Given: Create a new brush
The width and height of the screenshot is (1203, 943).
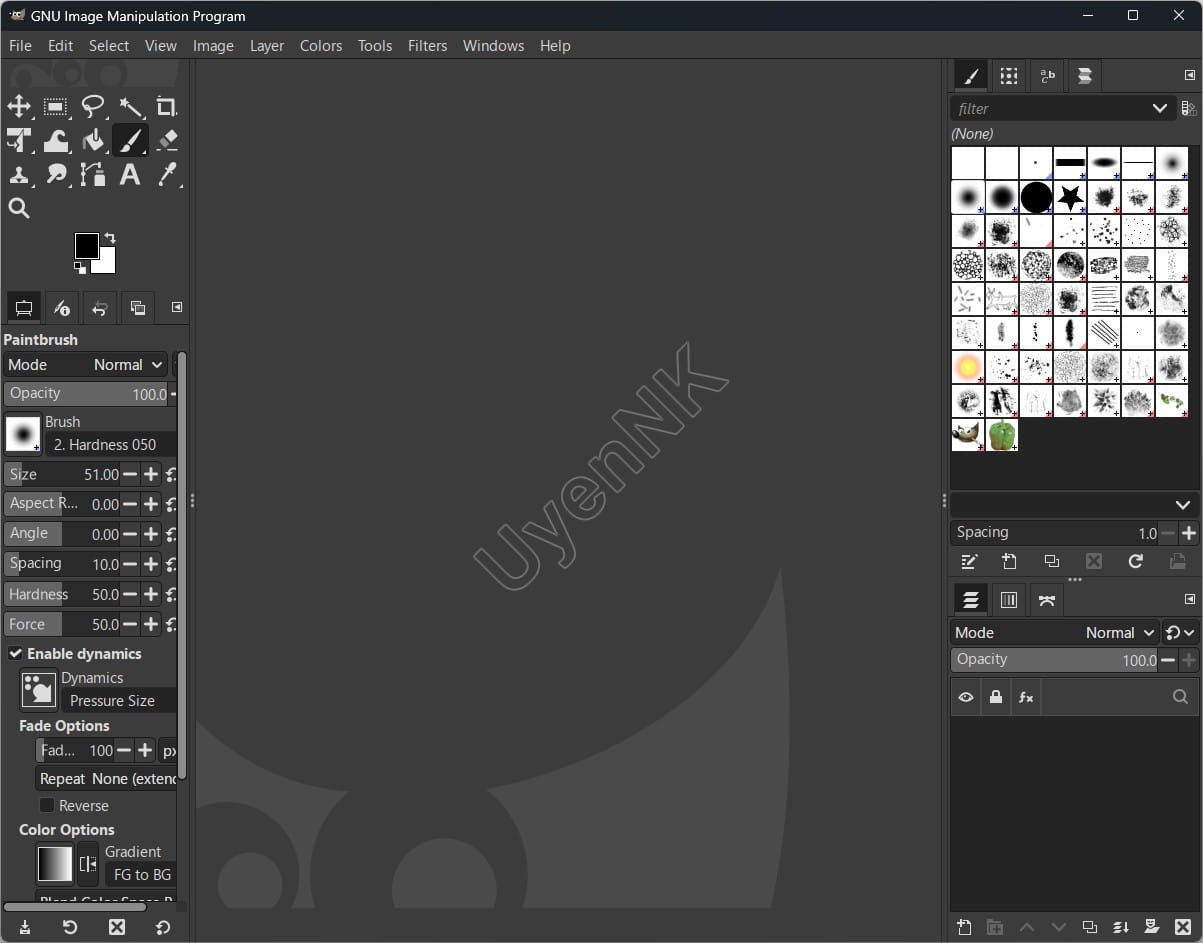Looking at the screenshot, I should [1009, 562].
